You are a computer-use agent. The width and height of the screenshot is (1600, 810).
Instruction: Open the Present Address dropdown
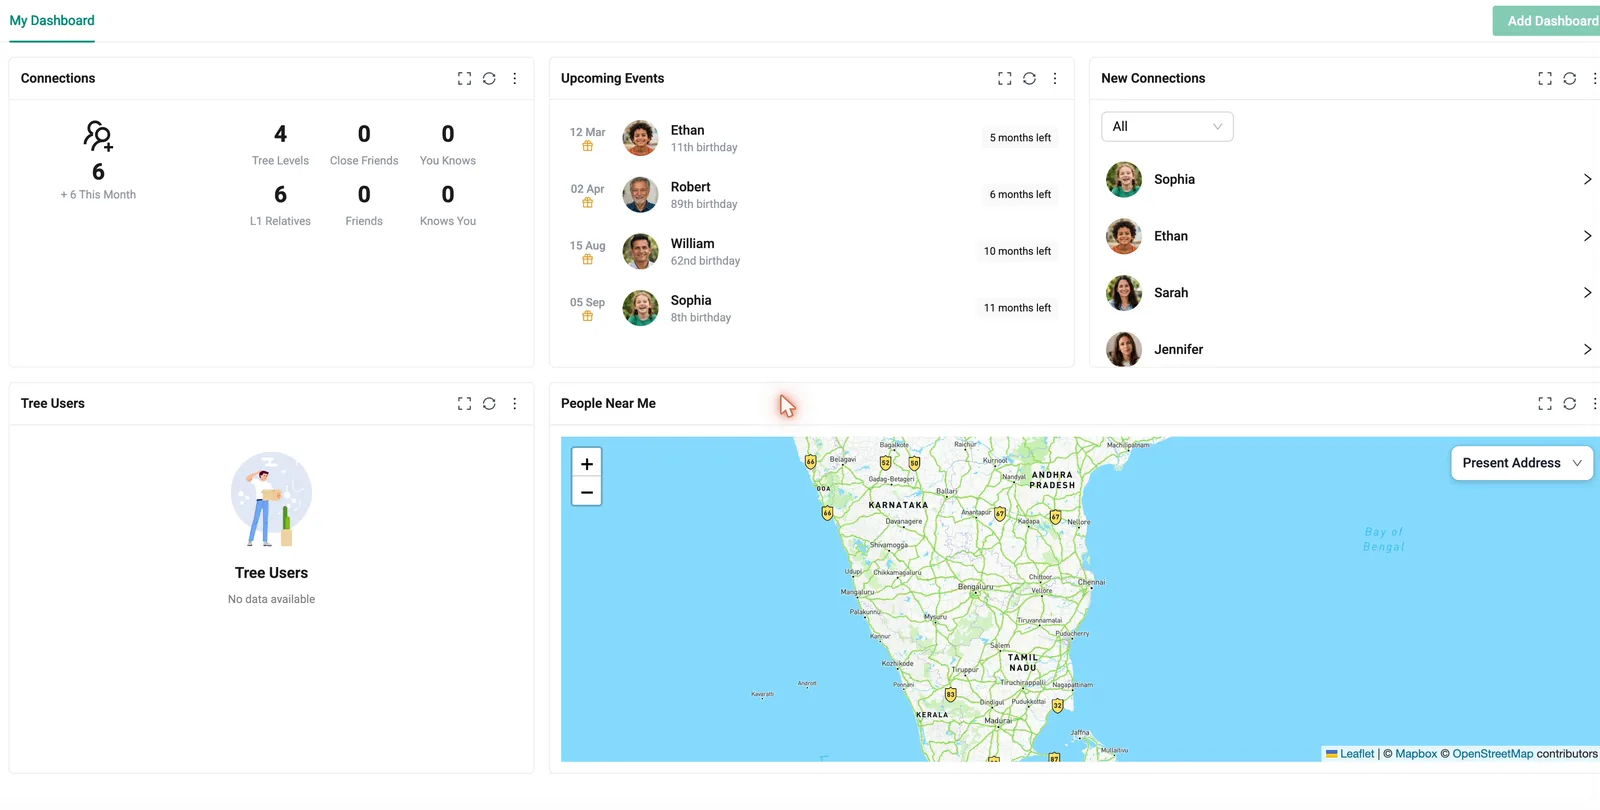[x=1522, y=463]
